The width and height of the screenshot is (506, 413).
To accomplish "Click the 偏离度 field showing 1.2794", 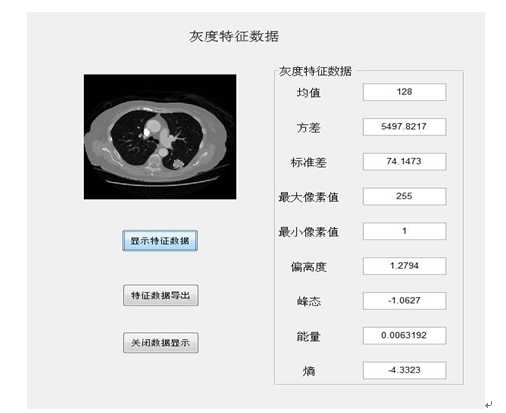I will click(x=404, y=266).
